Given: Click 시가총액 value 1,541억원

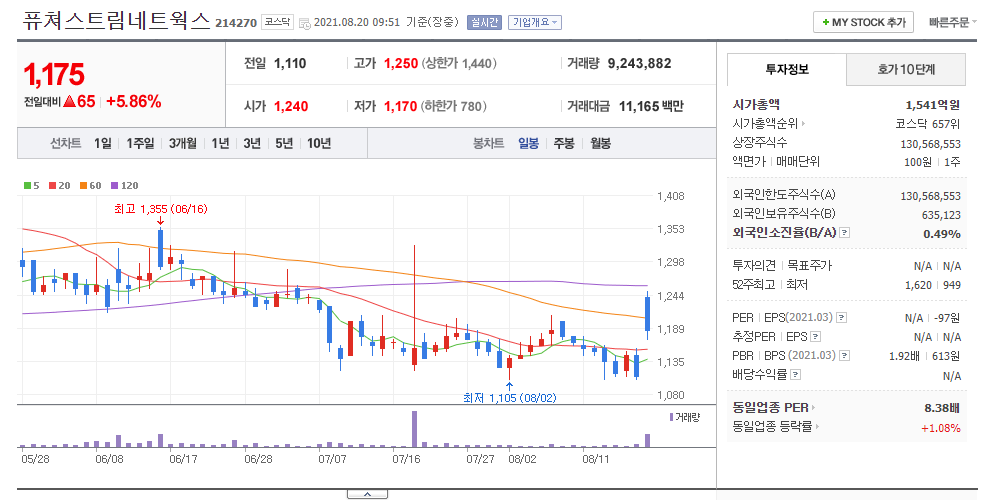Looking at the screenshot, I should tap(933, 105).
